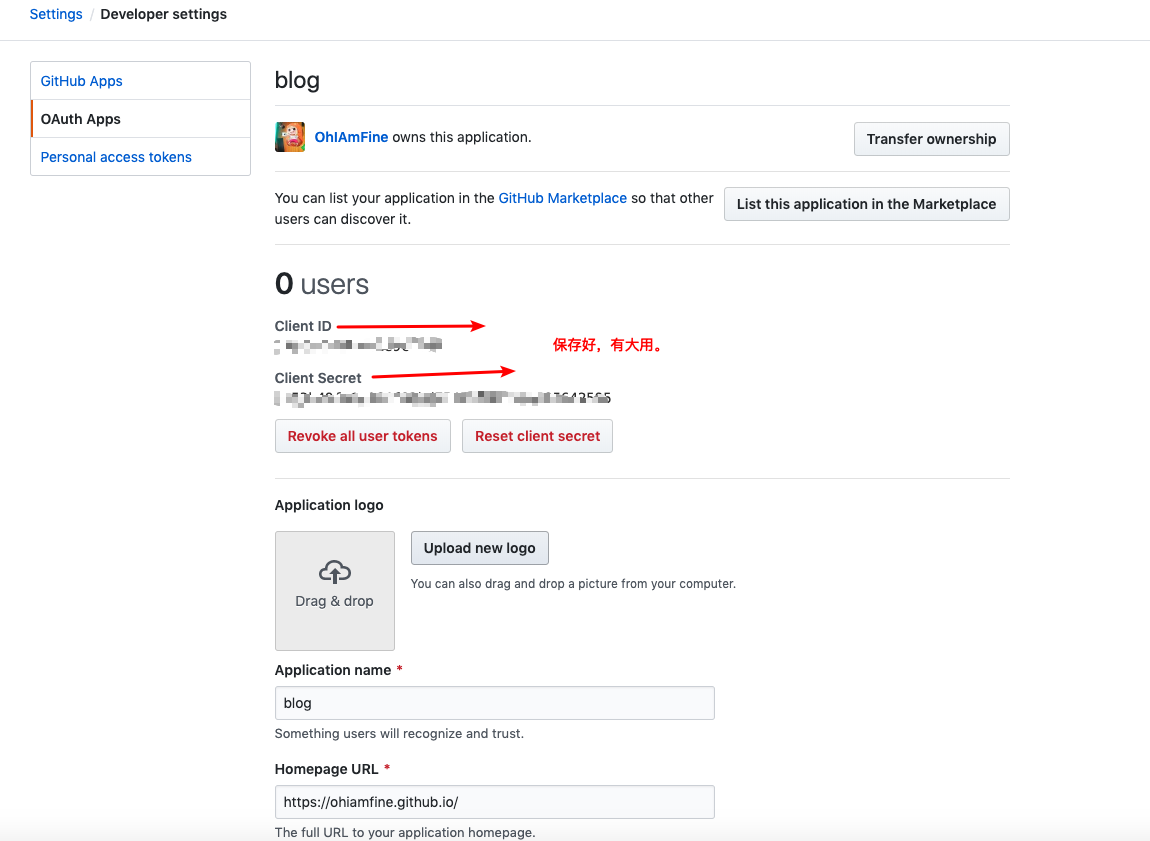Click 'Something users will recognize and trust.' text
The image size is (1150, 841).
[x=399, y=733]
